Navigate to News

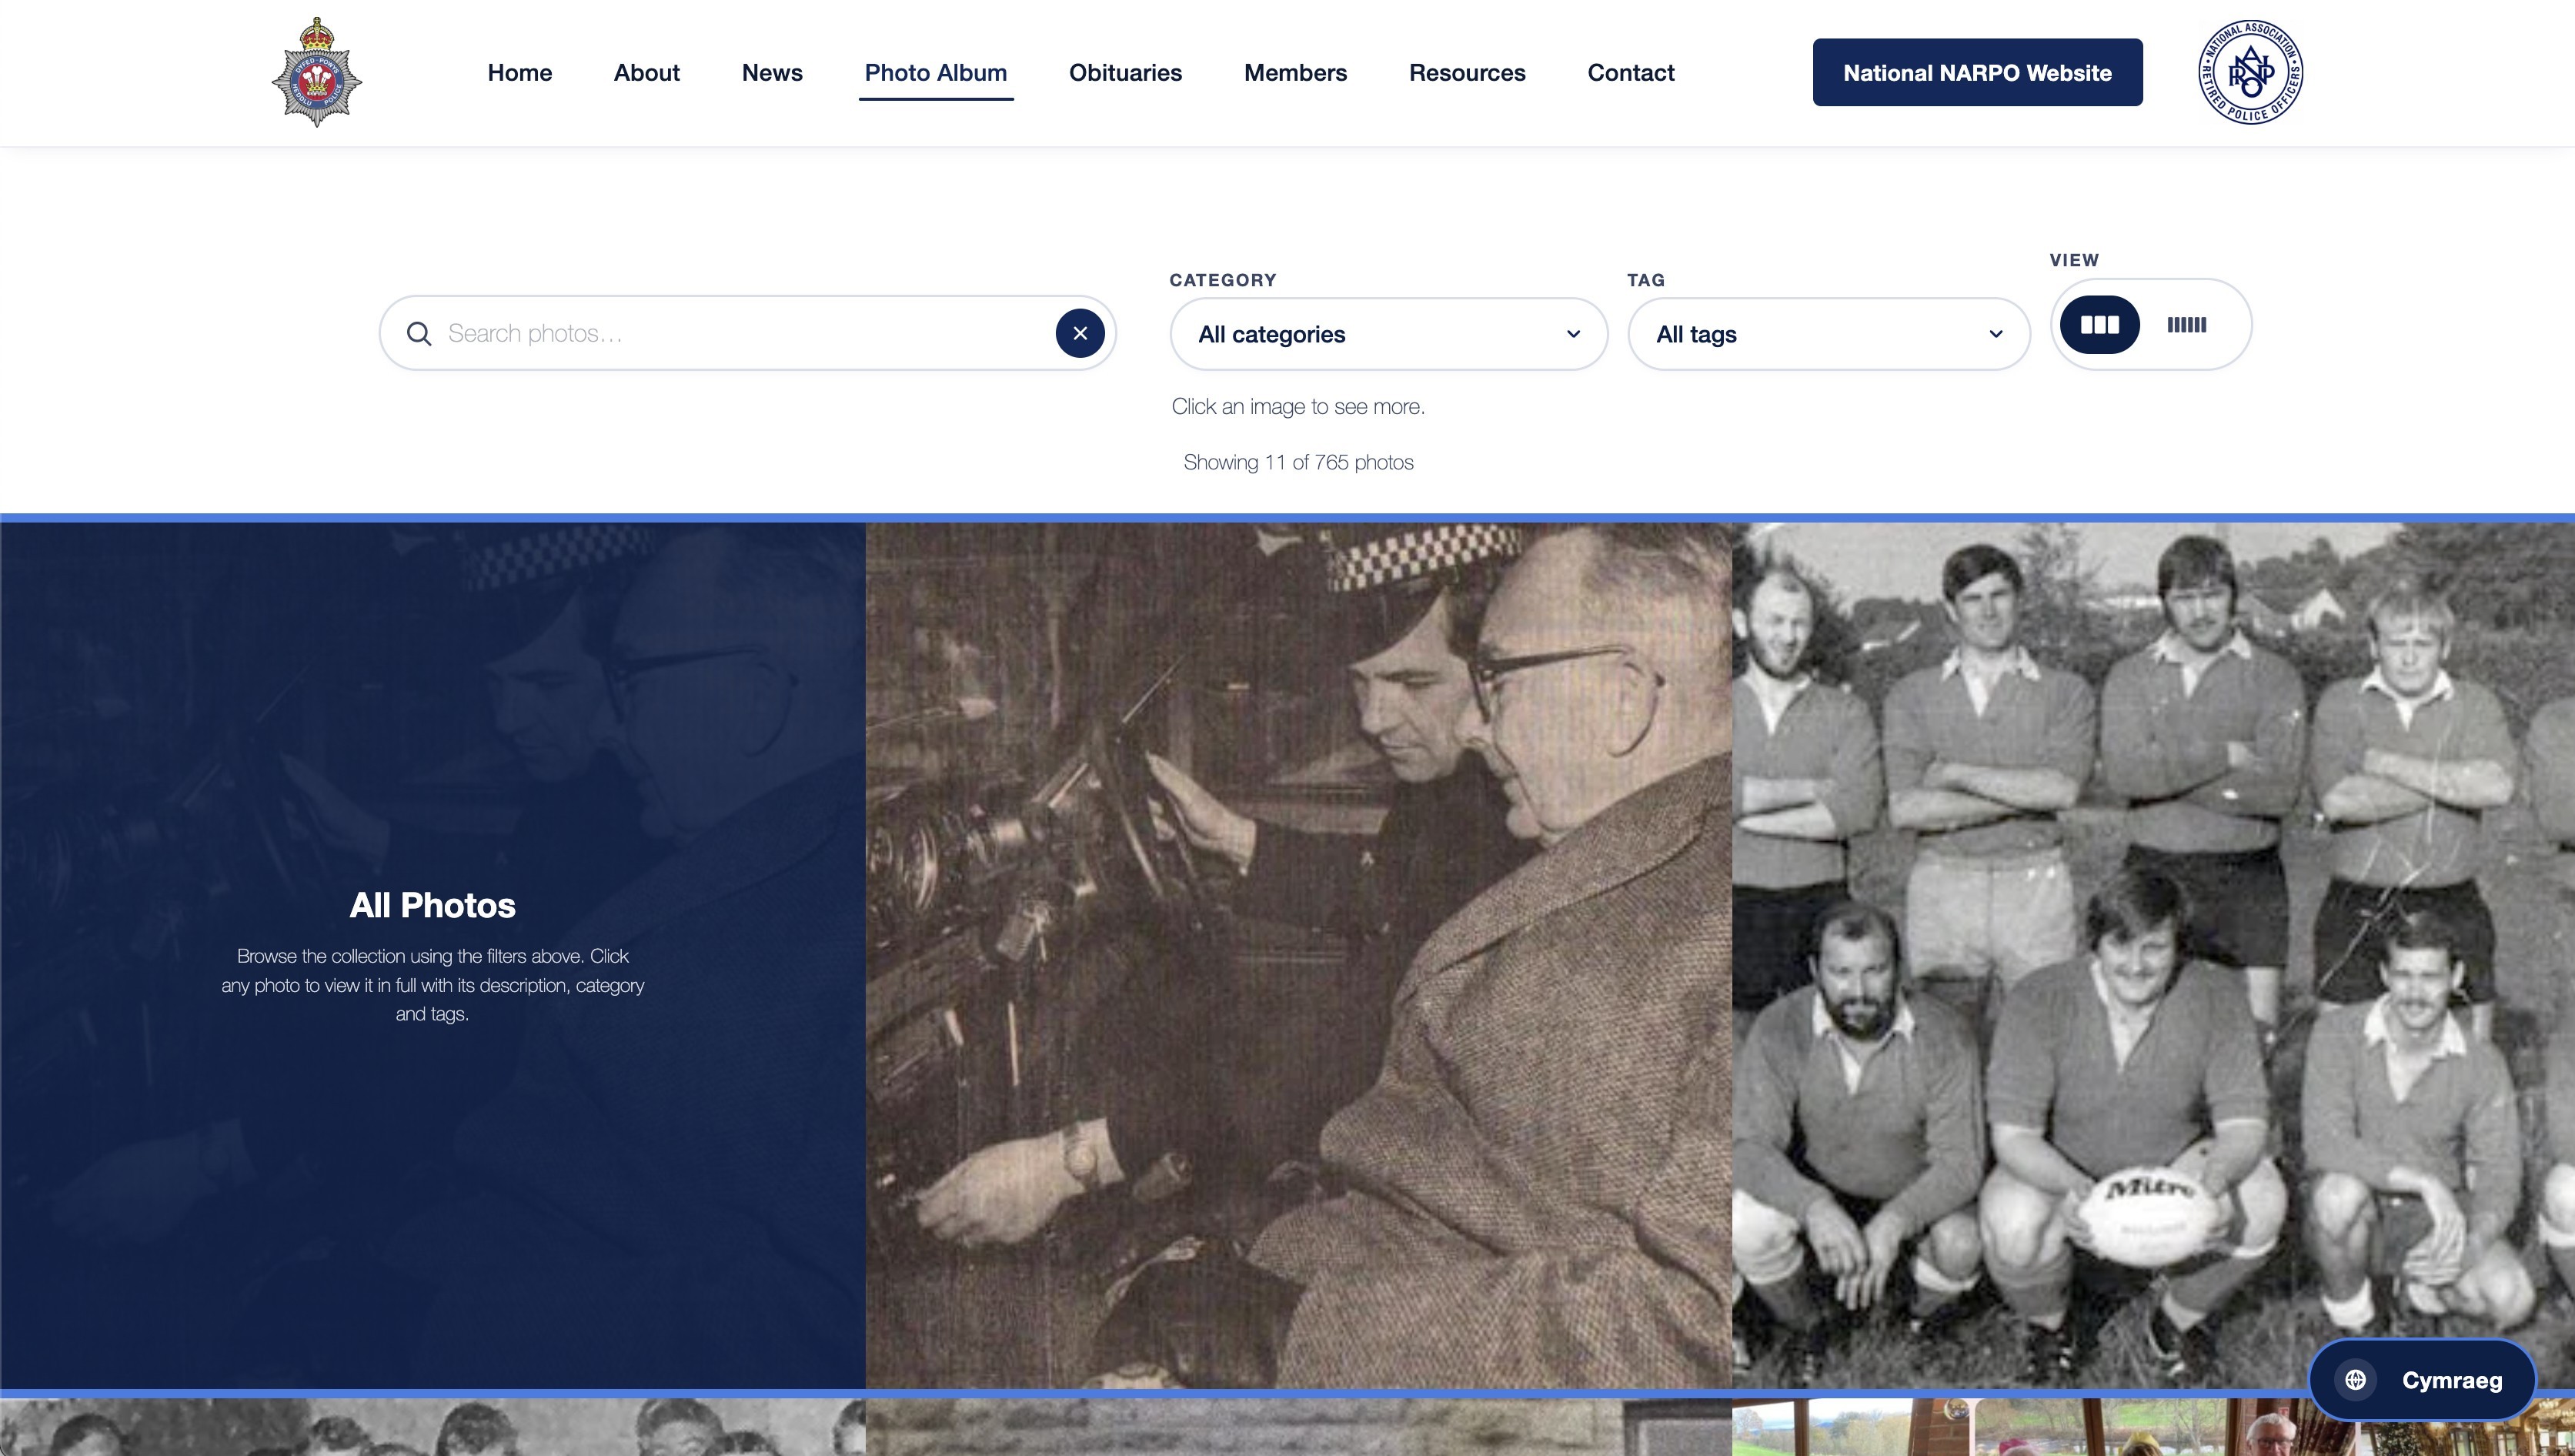[772, 73]
